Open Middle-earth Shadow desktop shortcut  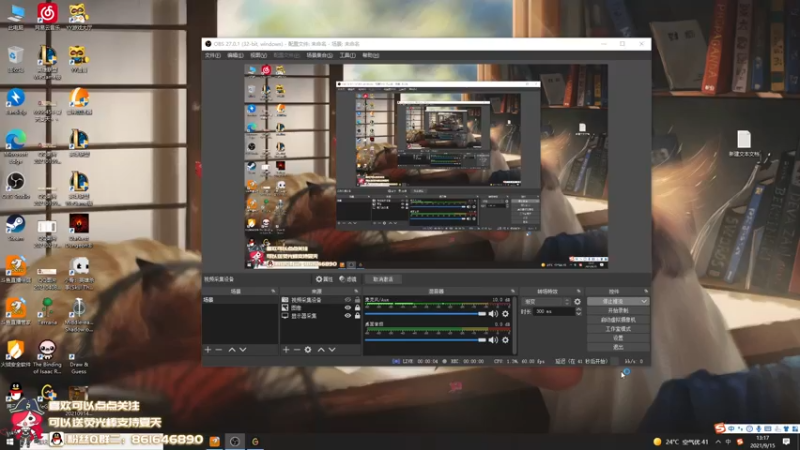(79, 315)
